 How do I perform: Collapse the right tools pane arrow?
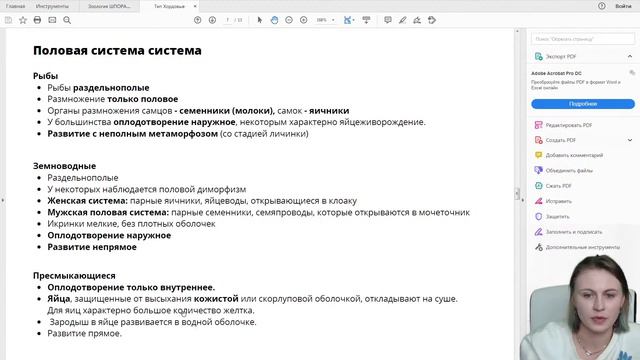tap(523, 200)
